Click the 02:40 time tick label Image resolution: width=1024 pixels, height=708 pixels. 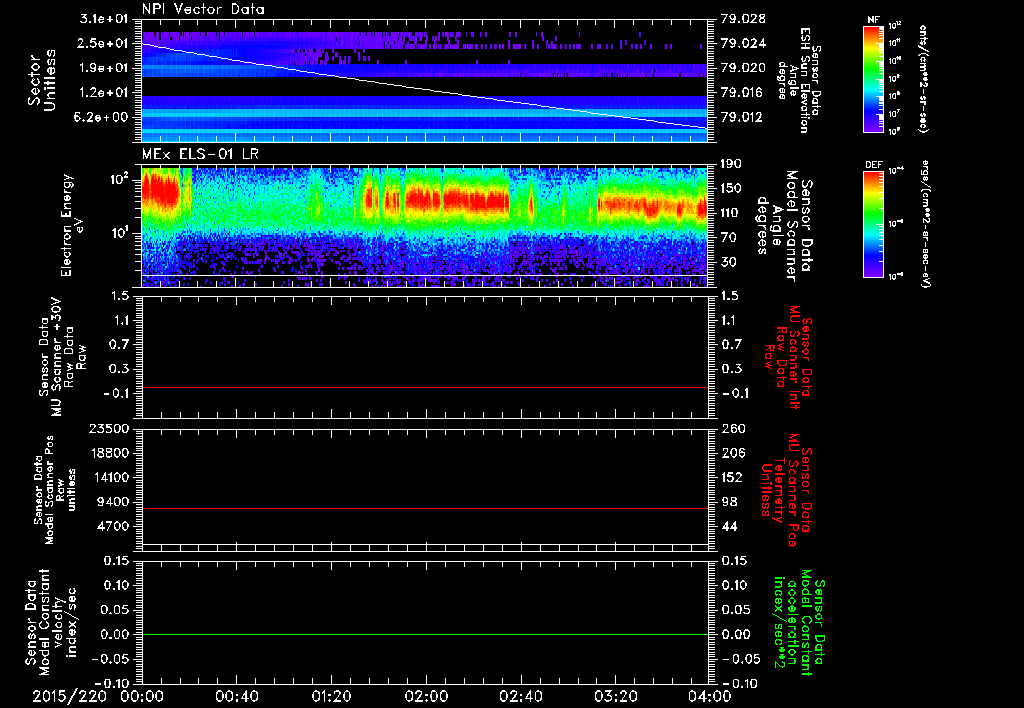[x=520, y=696]
